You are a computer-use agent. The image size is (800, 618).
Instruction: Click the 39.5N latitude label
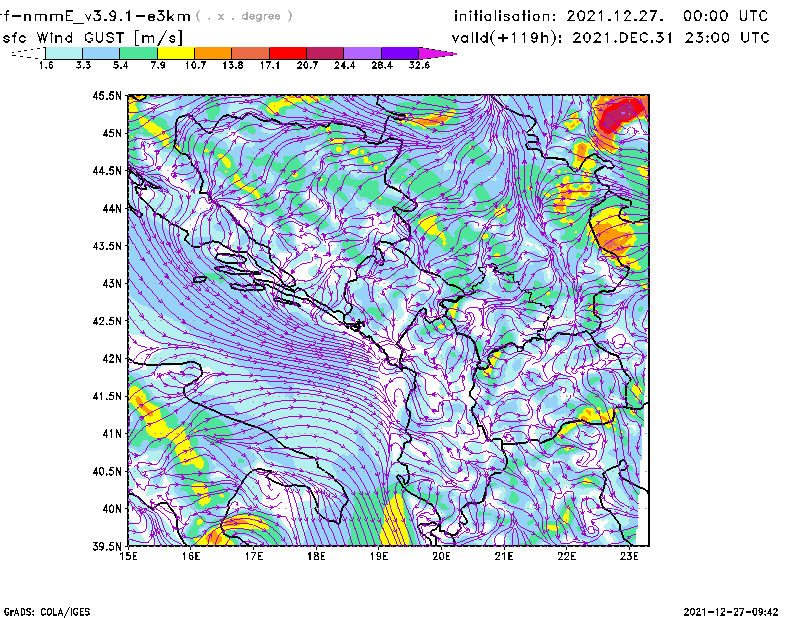point(107,547)
